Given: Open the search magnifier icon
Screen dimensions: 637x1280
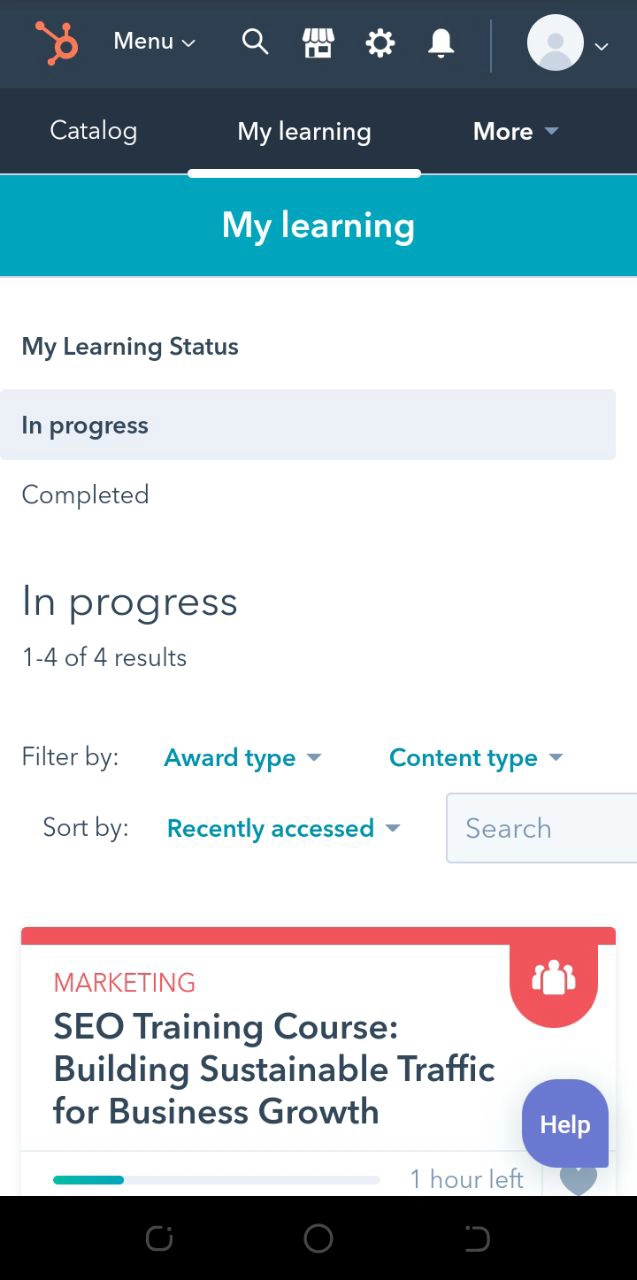Looking at the screenshot, I should coord(255,42).
